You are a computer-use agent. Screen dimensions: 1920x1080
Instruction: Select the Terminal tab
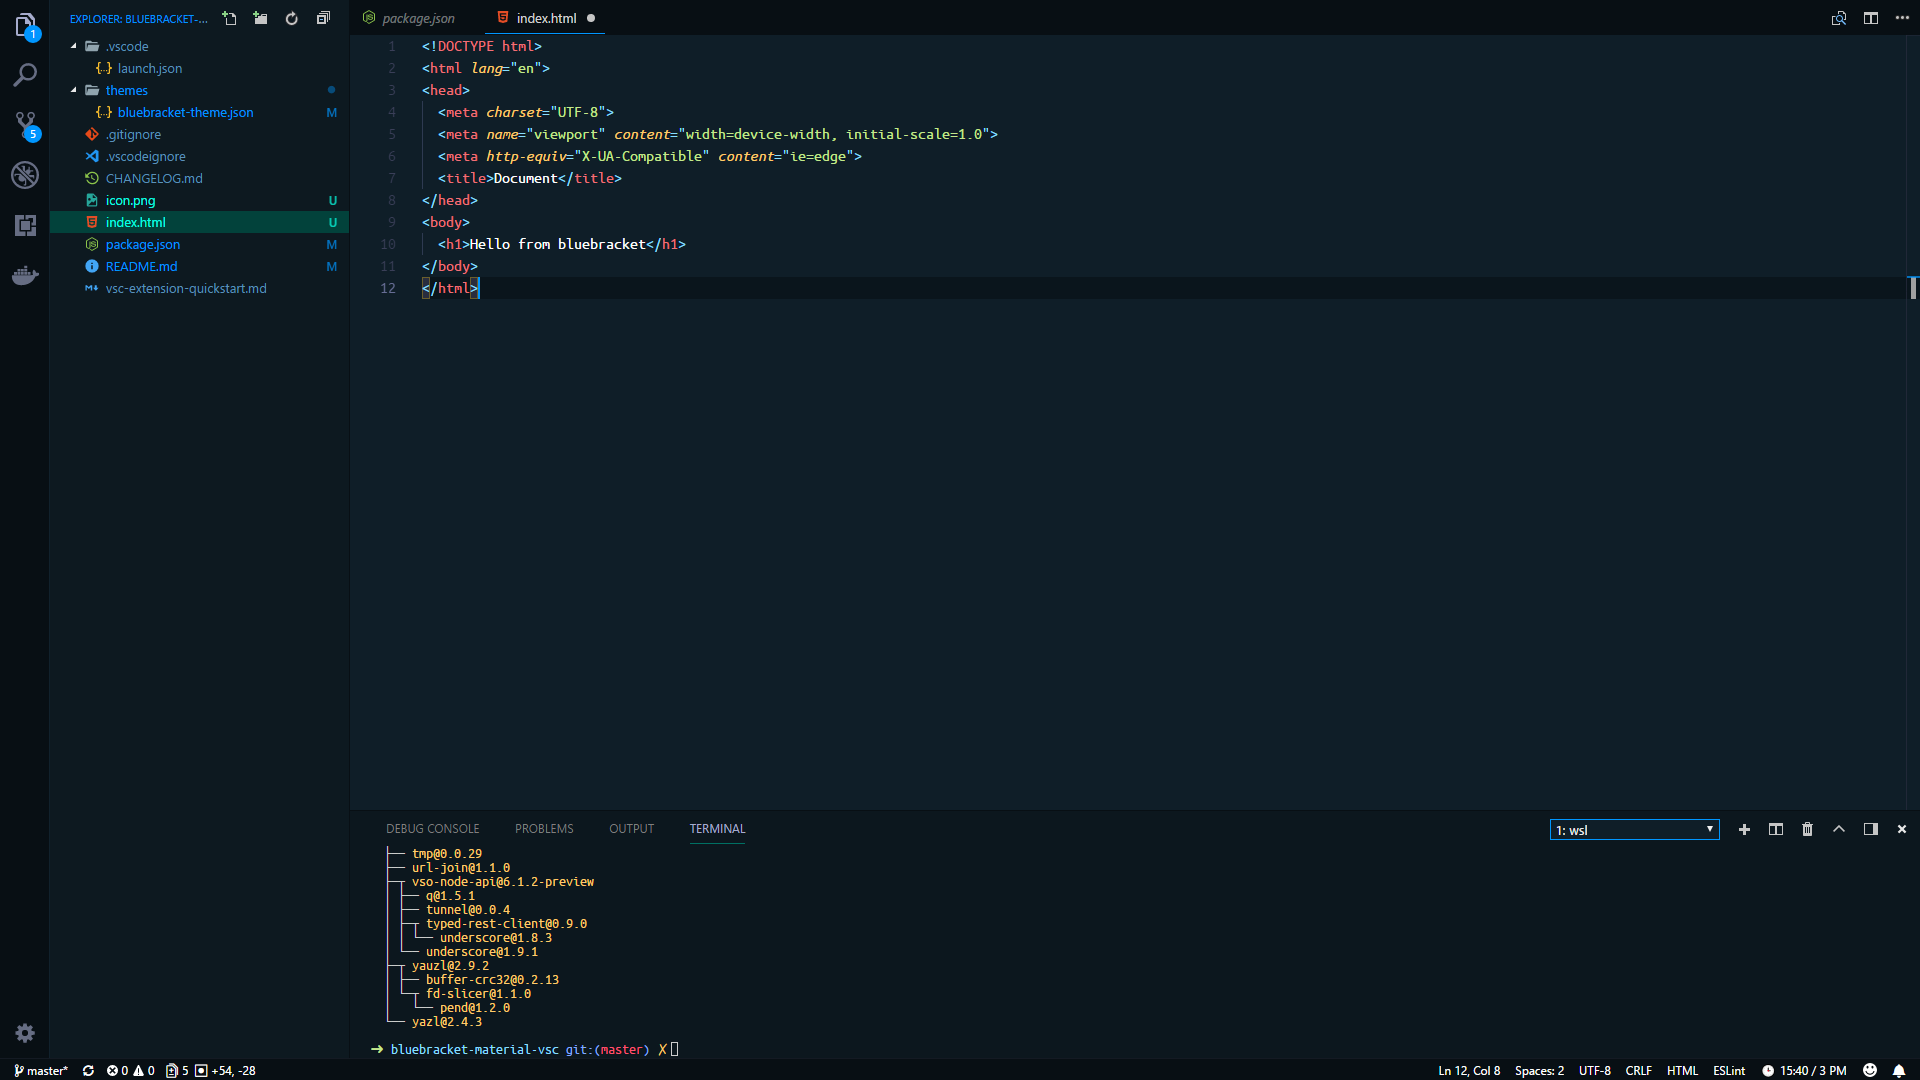pyautogui.click(x=717, y=829)
